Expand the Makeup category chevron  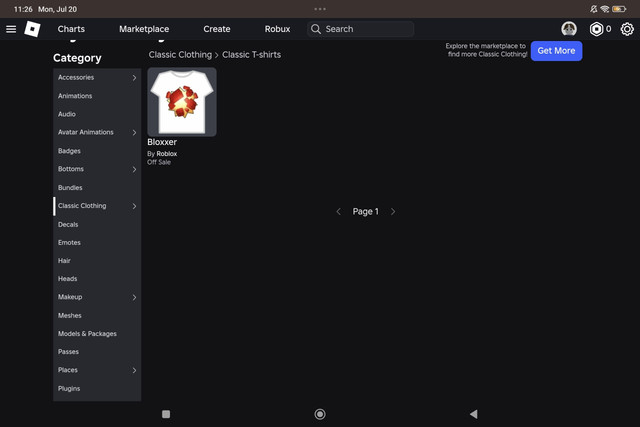(x=134, y=297)
